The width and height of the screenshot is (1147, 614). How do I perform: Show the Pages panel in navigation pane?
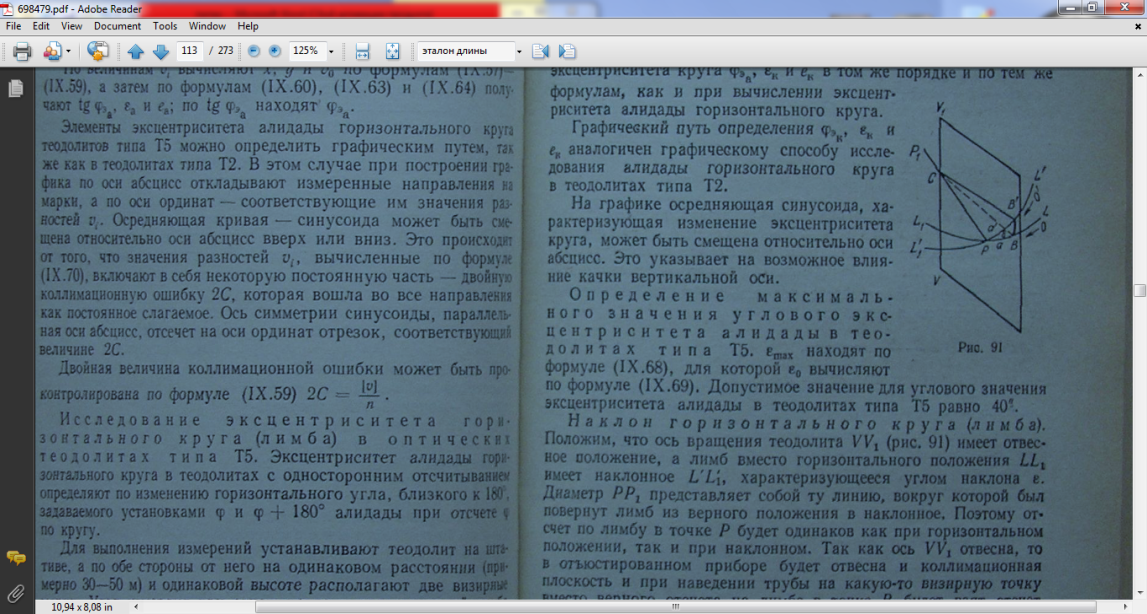[x=15, y=89]
